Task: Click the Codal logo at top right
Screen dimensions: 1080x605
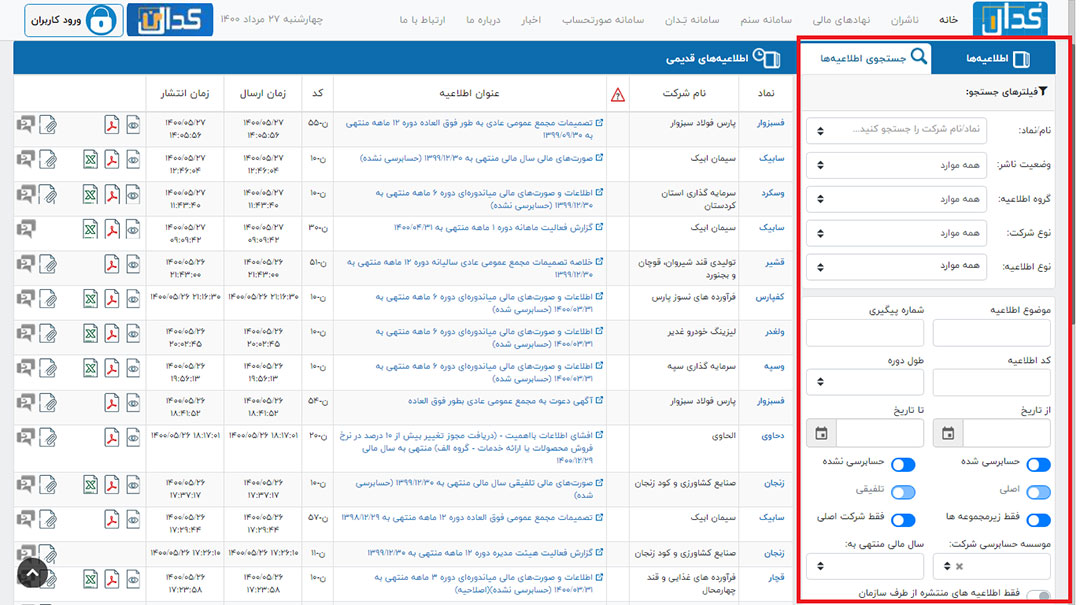Action: (x=1010, y=19)
